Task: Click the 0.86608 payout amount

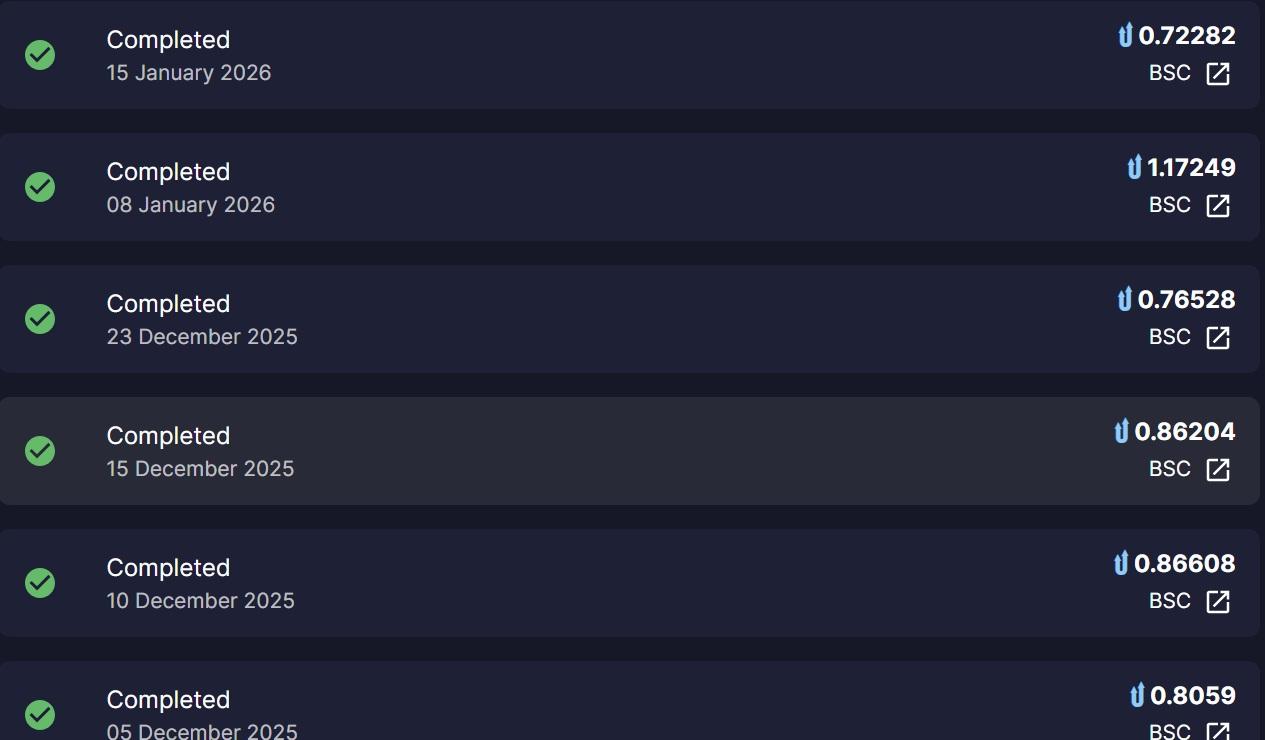Action: [1185, 564]
